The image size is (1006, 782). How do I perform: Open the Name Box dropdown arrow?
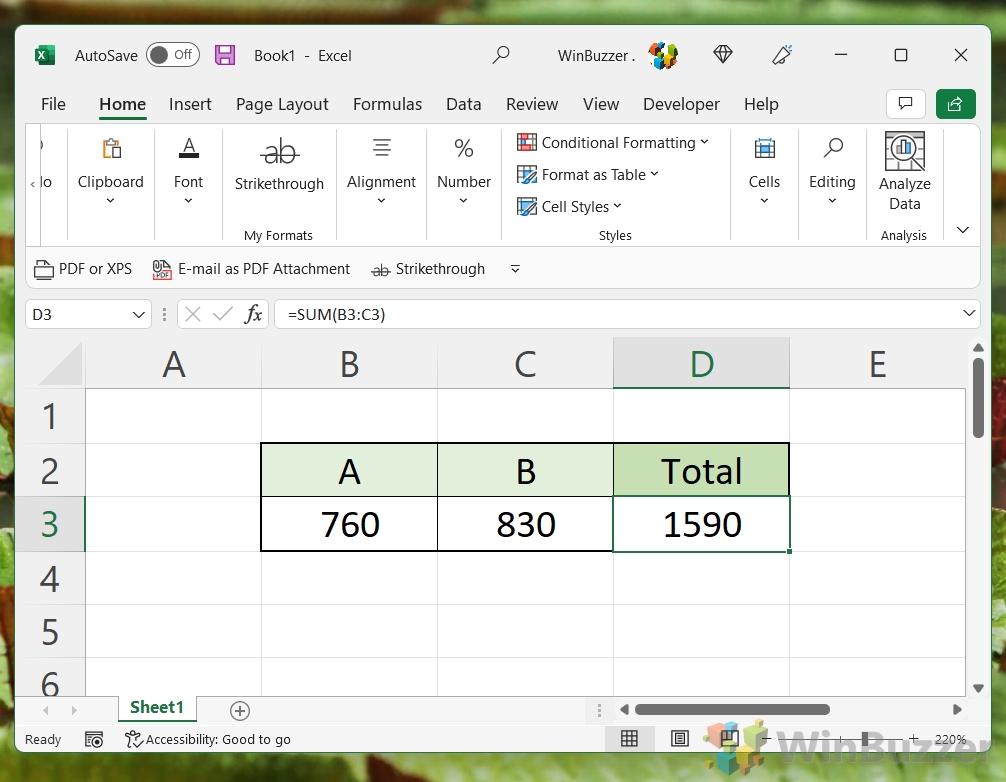[x=138, y=315]
